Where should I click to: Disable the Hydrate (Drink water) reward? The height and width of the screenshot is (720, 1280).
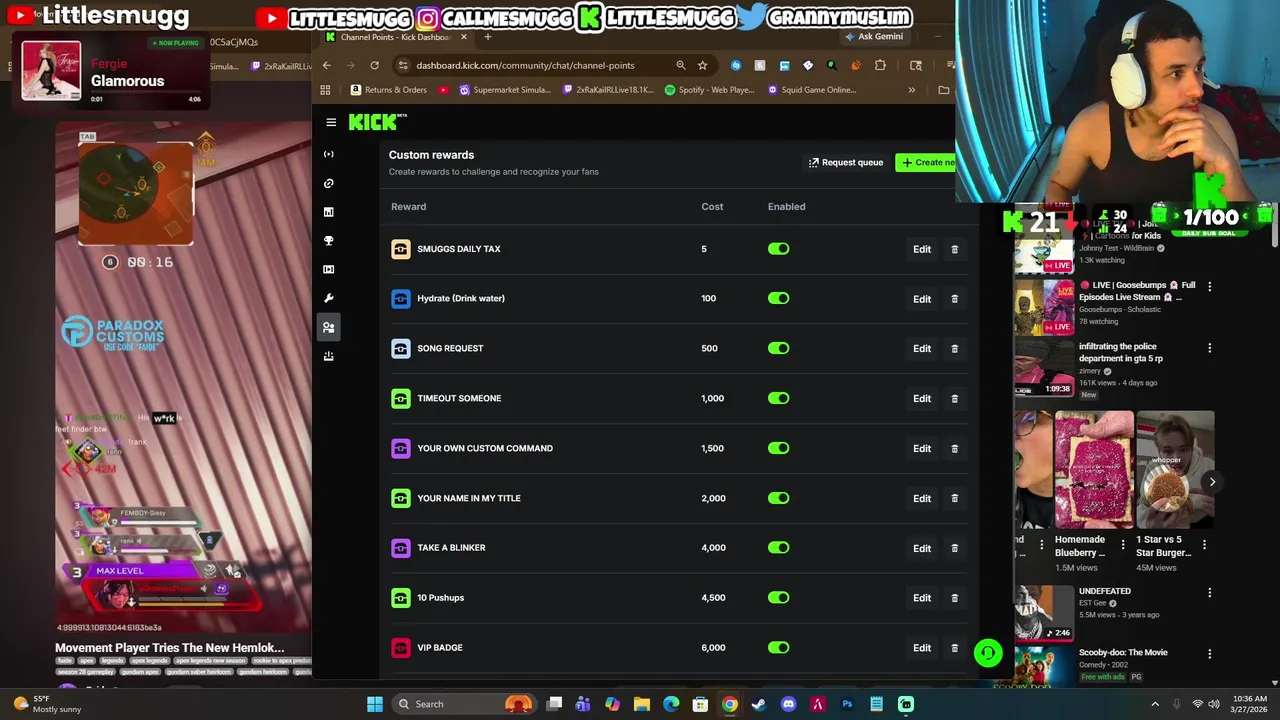click(778, 298)
